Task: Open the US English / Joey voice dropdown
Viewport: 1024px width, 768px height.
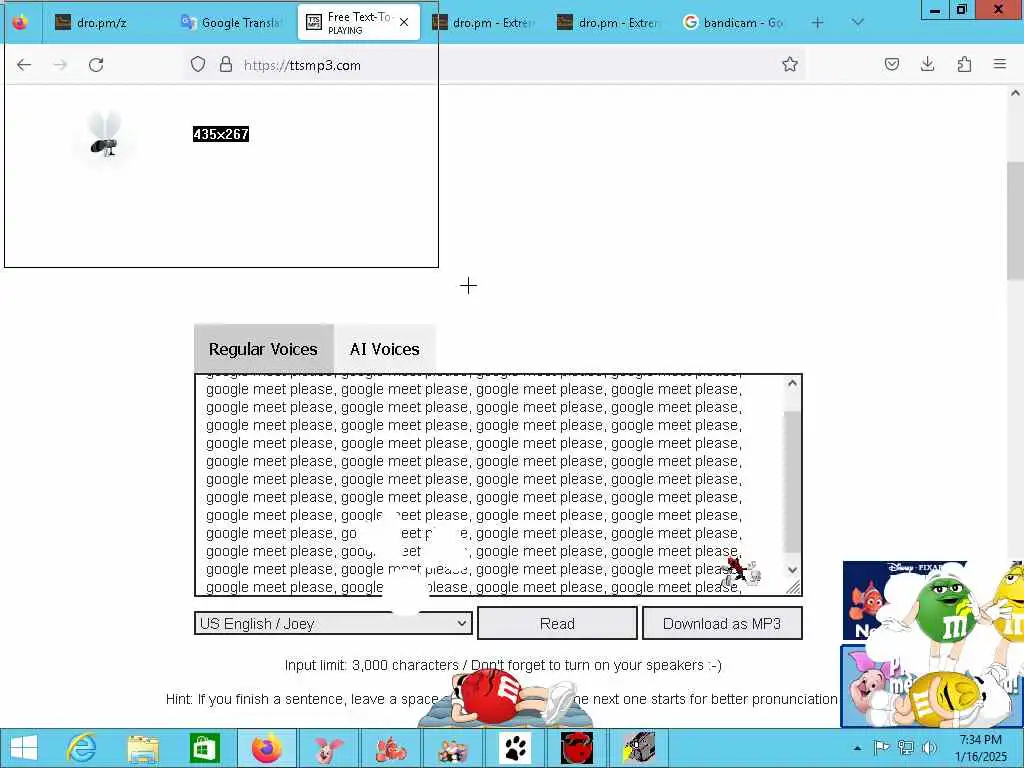Action: tap(333, 623)
